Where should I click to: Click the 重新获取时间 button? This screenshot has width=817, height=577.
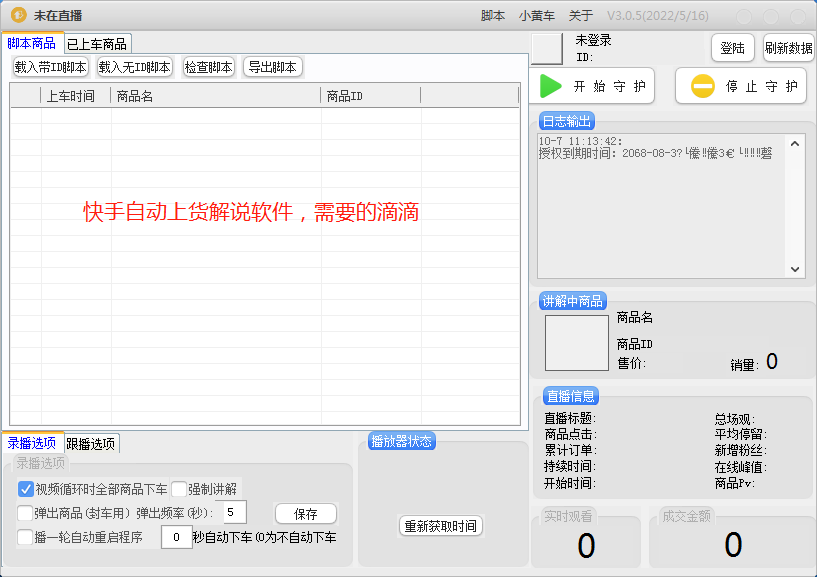441,526
